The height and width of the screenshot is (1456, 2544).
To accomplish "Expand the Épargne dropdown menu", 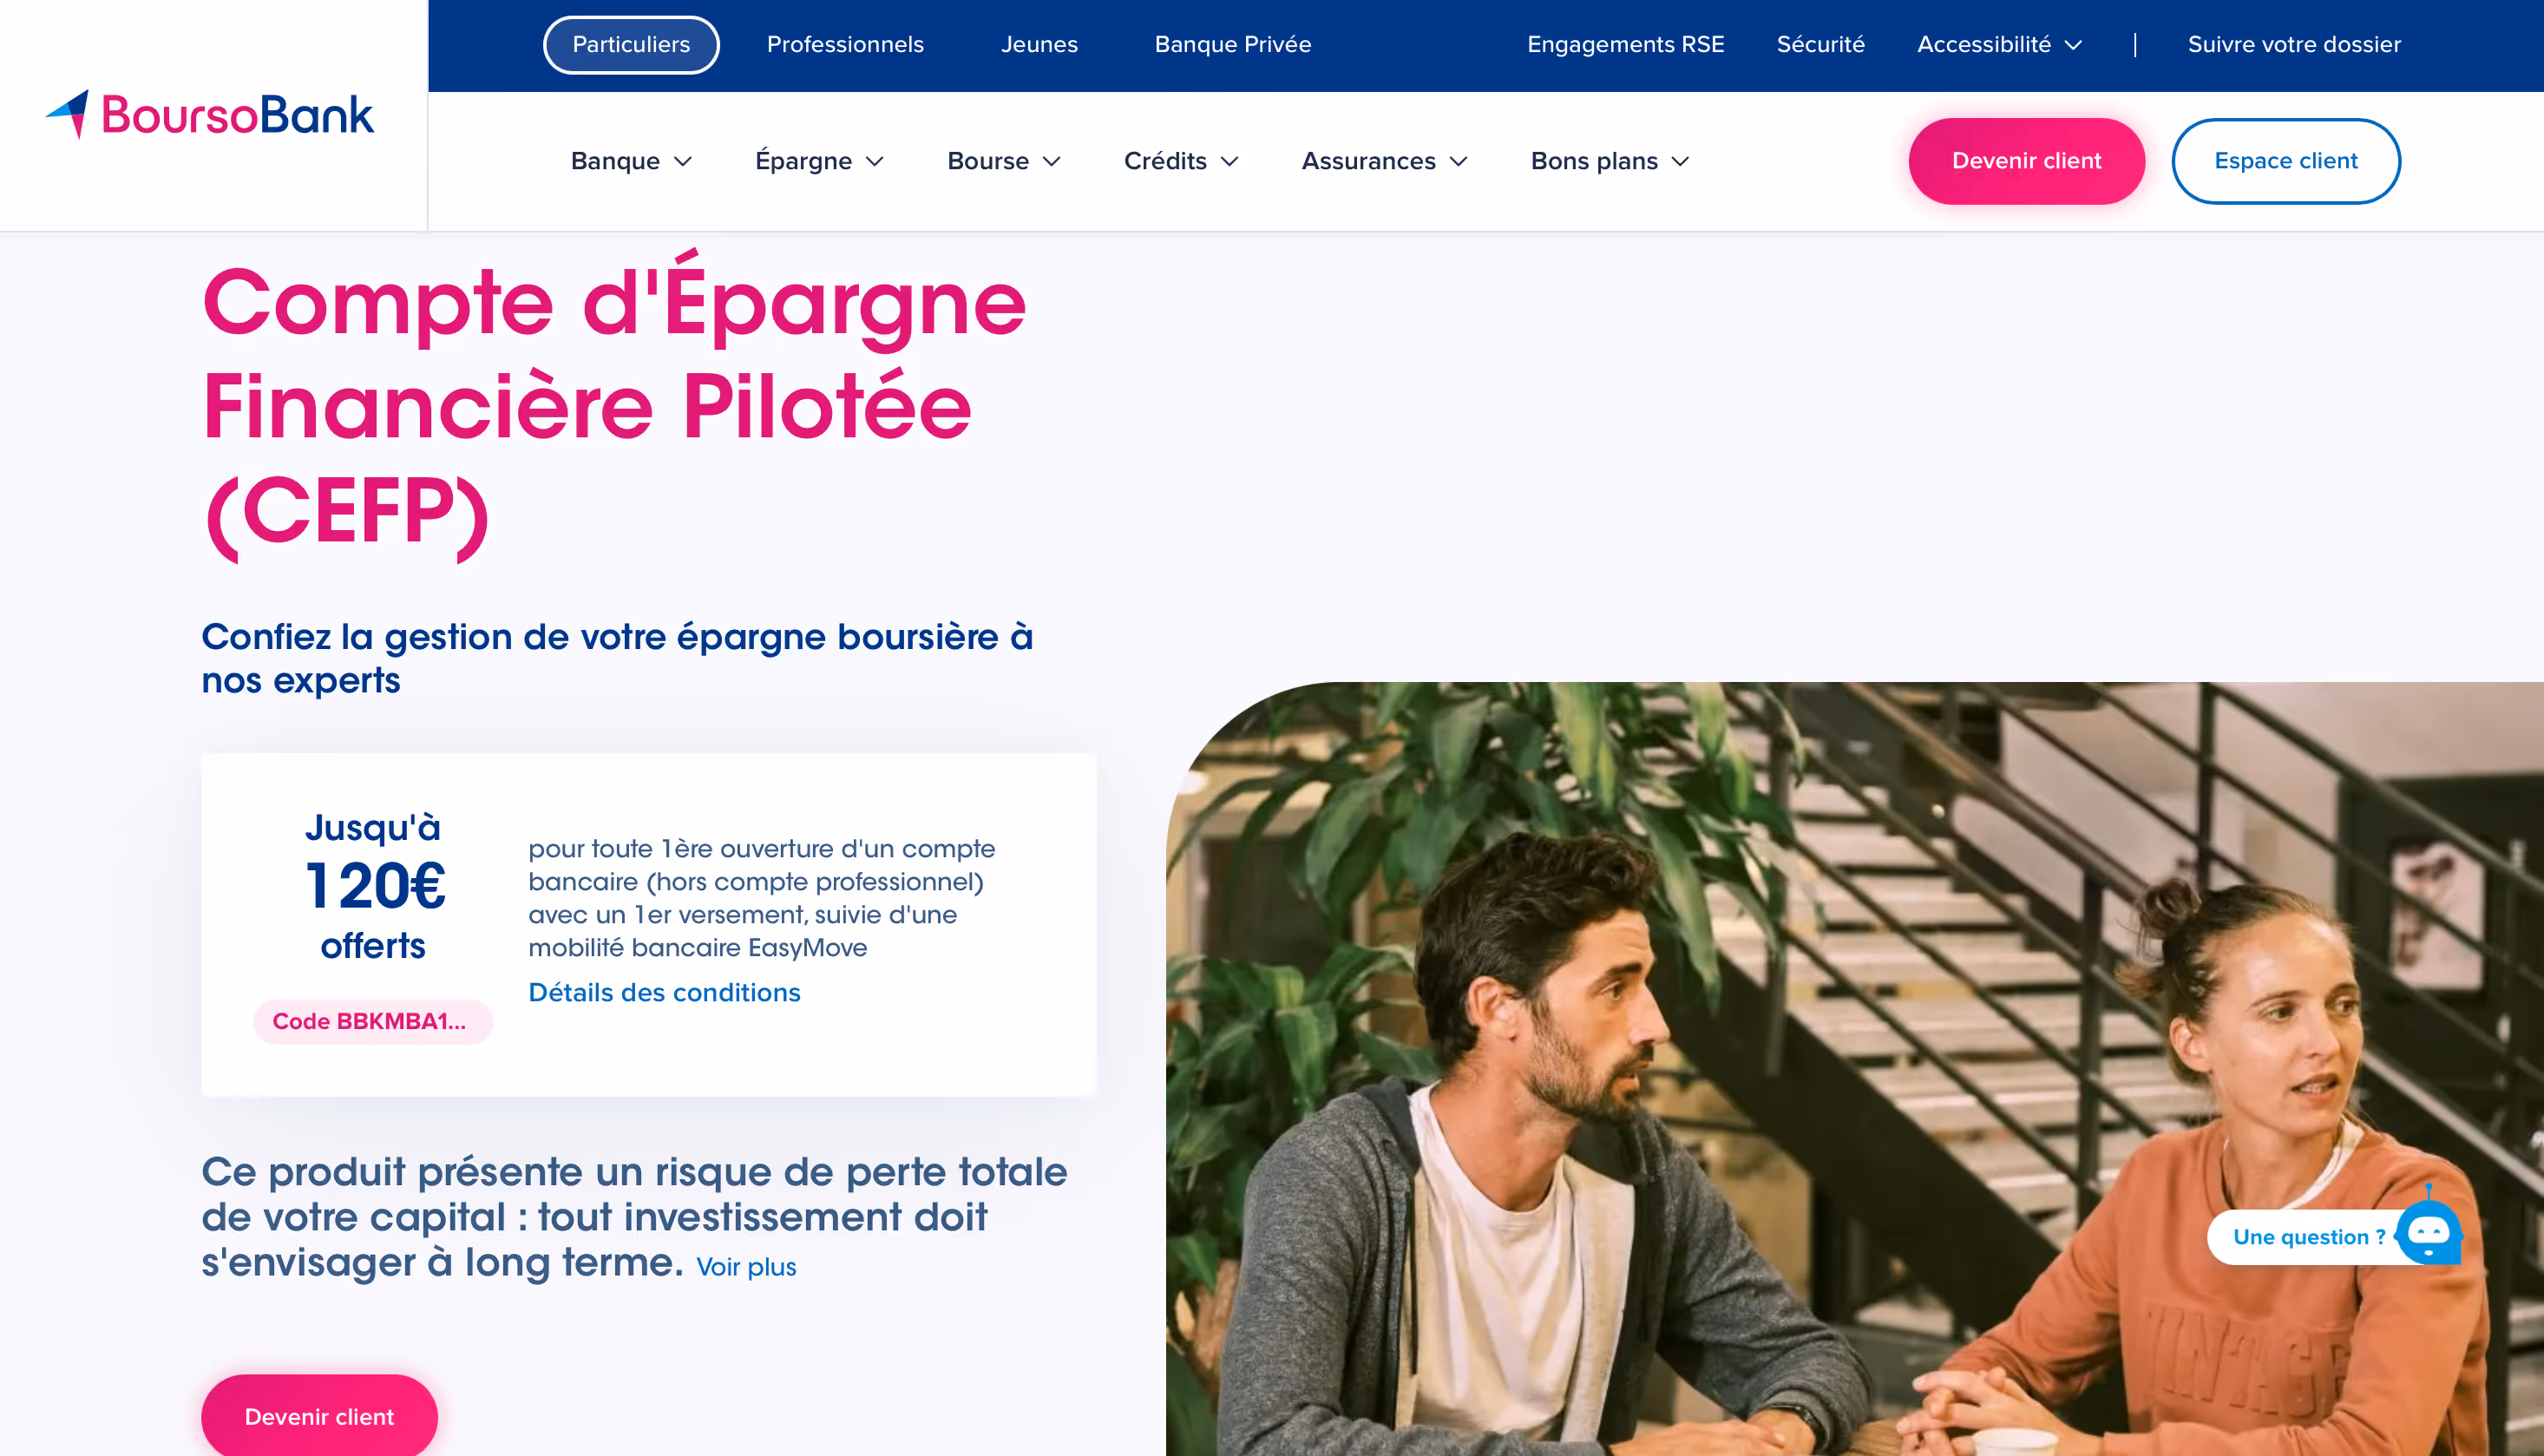I will click(x=819, y=161).
